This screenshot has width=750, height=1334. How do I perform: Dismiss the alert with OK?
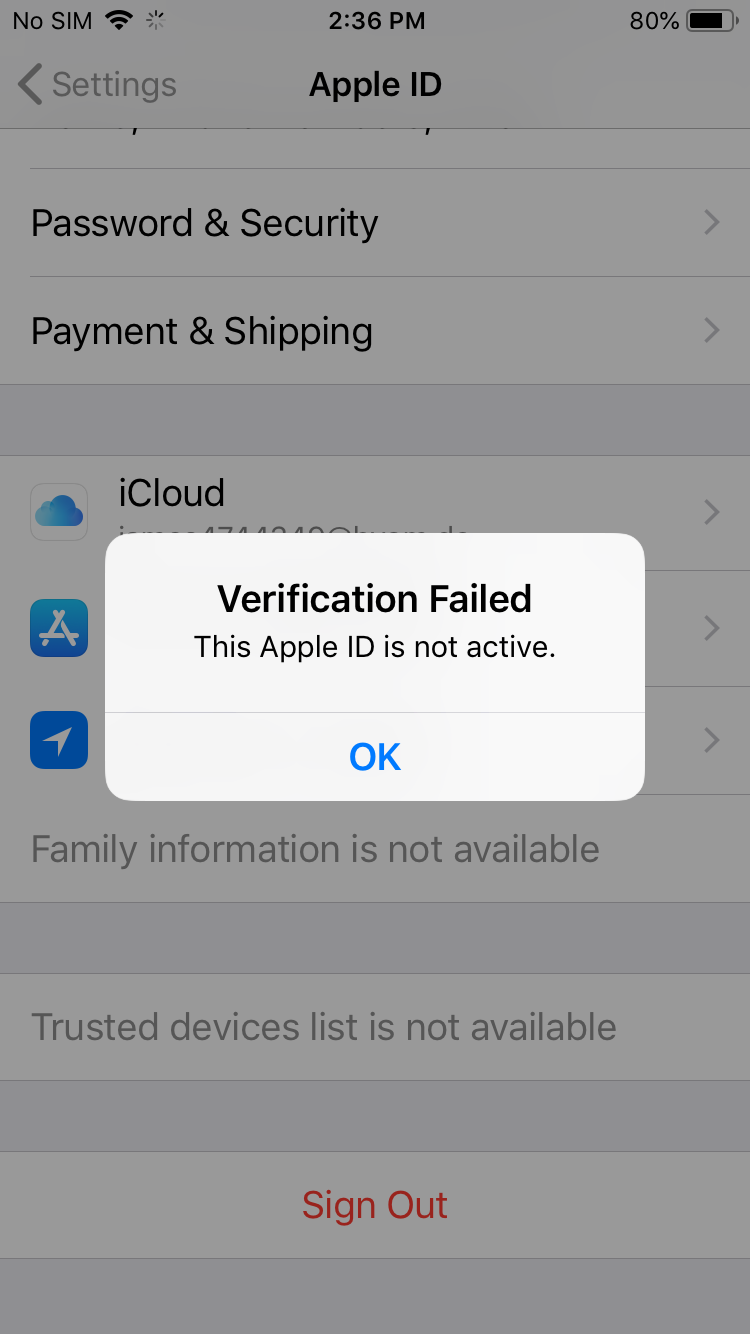(375, 757)
